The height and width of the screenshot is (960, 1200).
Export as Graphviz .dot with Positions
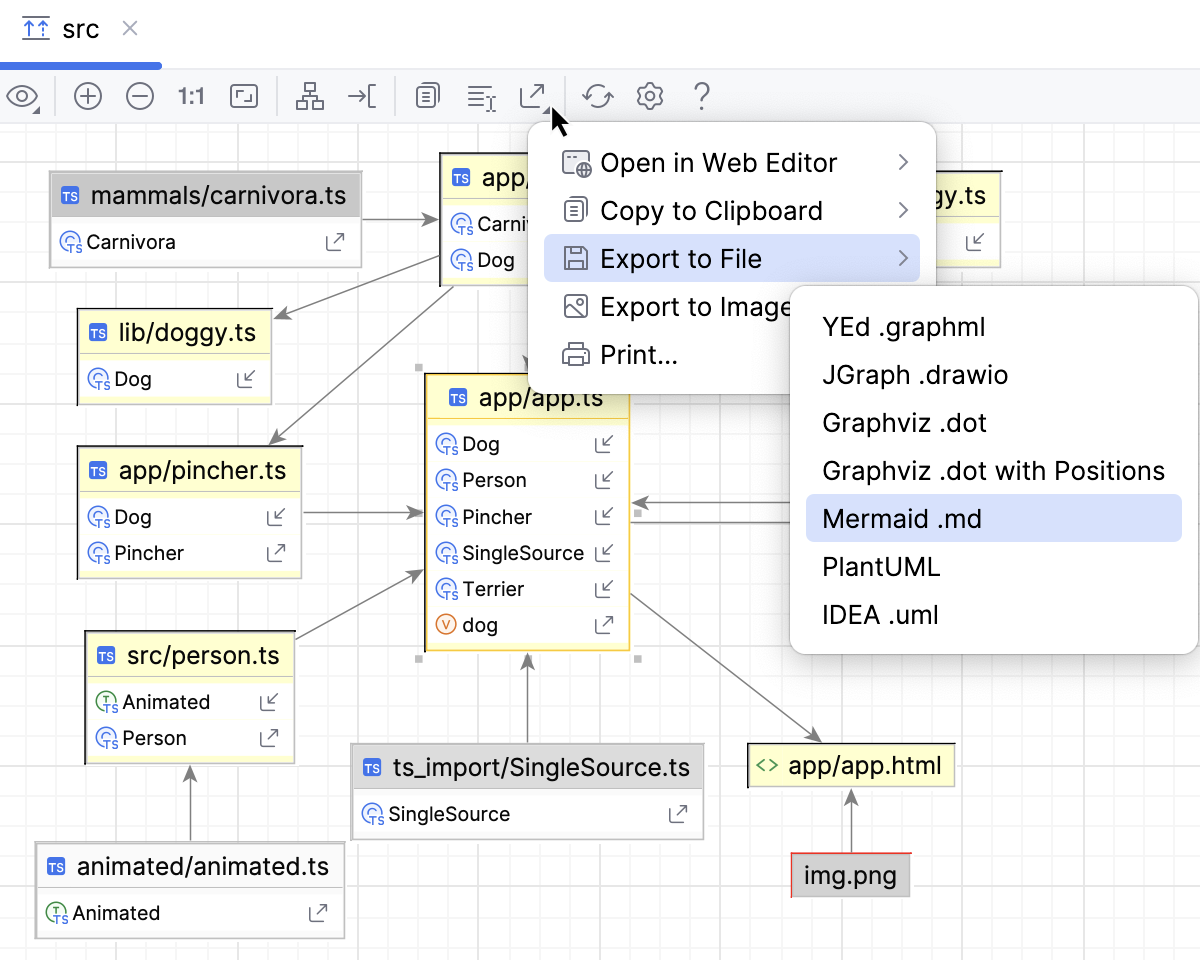pyautogui.click(x=994, y=471)
